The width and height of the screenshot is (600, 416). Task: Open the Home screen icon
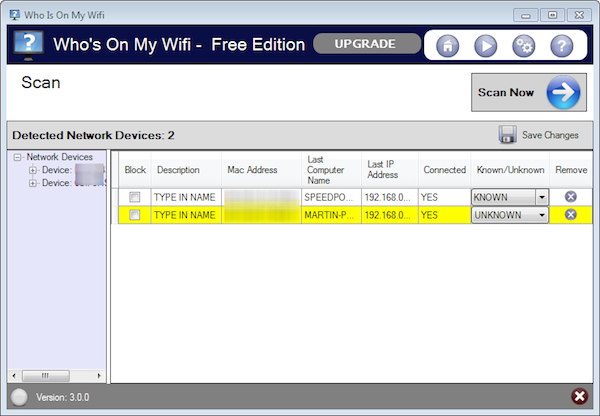pos(447,46)
